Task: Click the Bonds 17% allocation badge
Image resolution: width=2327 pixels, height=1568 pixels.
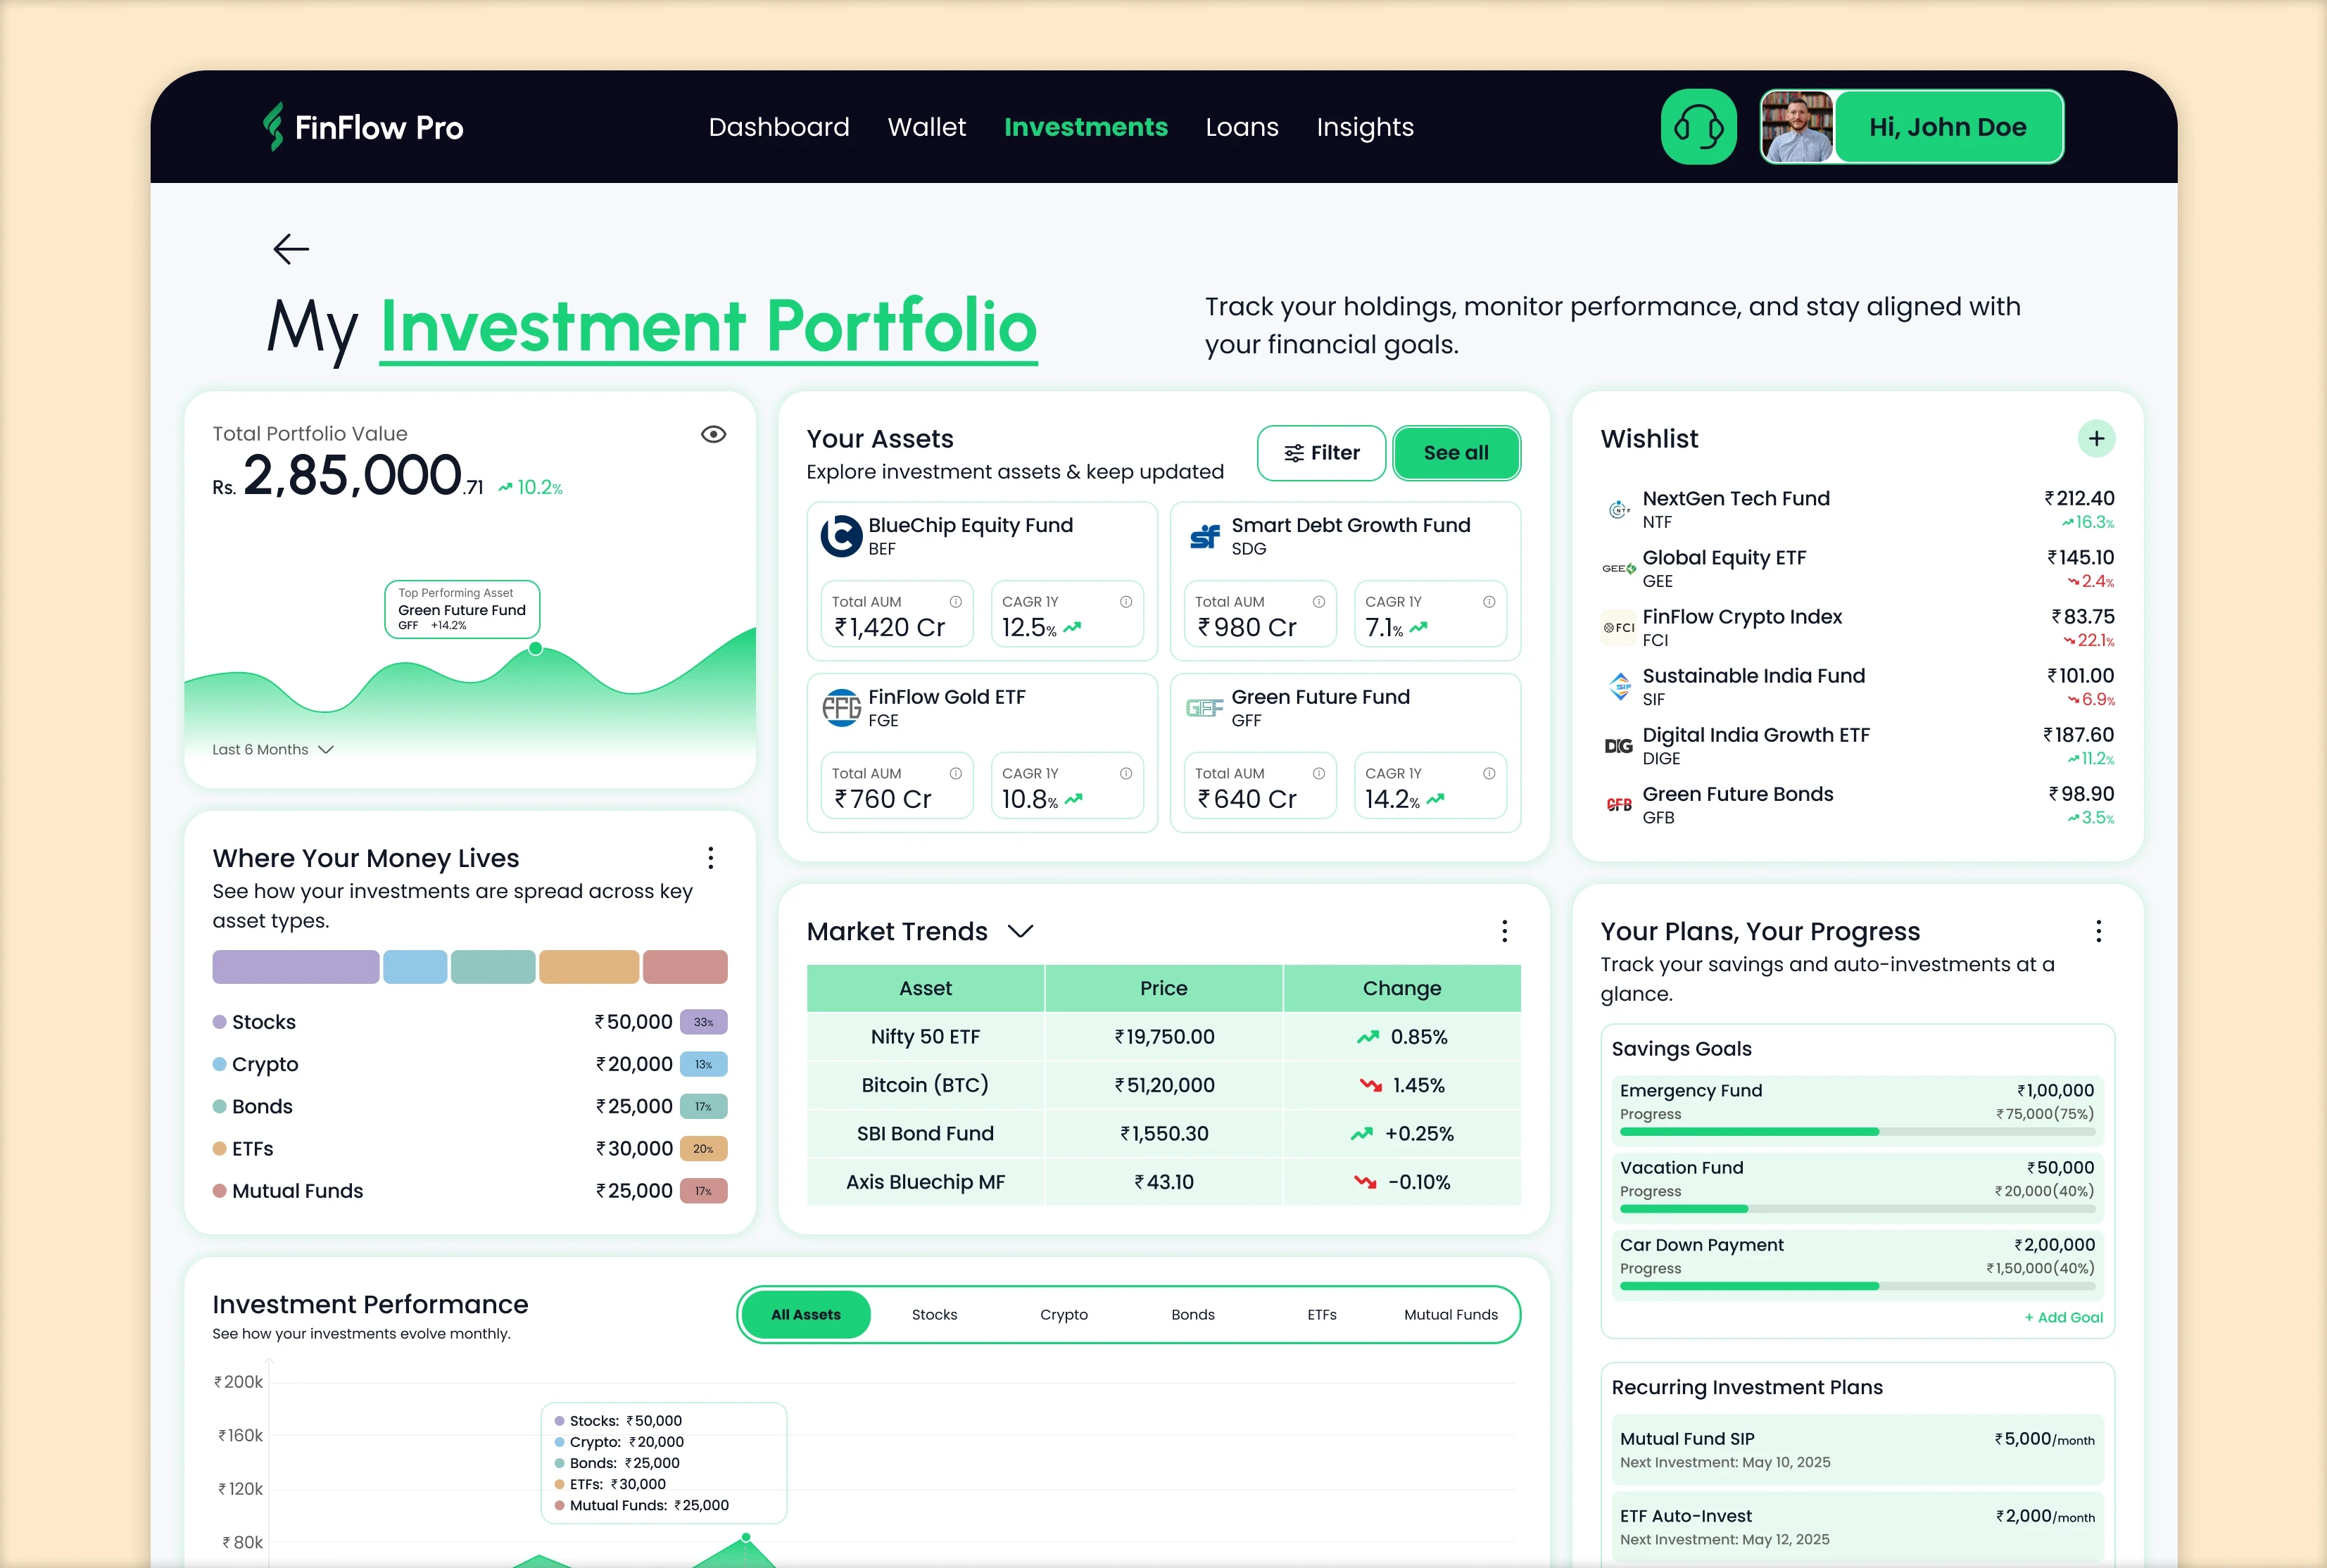Action: coord(703,1107)
